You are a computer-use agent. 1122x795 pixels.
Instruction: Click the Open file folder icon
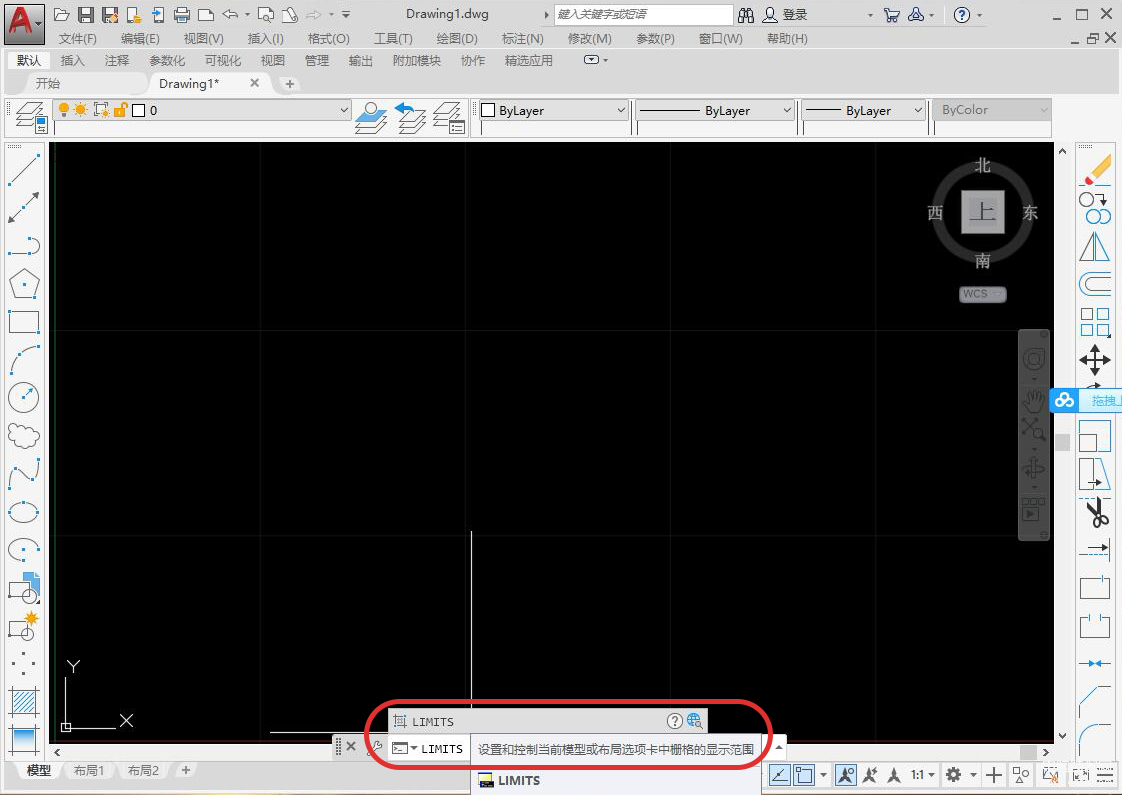pyautogui.click(x=62, y=14)
